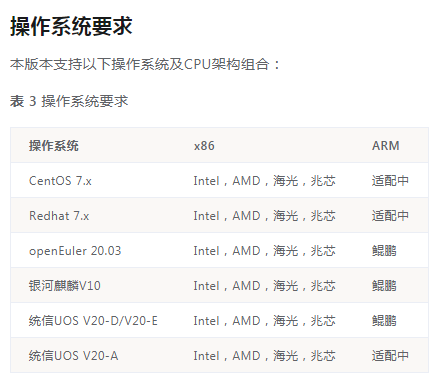Screen dimensions: 445x385
Task: Click x86 value in openEuler 20.03 row
Action: pos(264,251)
